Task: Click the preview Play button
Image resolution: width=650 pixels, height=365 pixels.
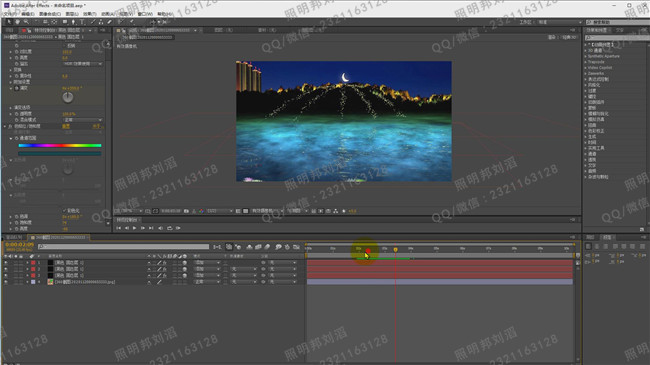Action: pos(134,228)
